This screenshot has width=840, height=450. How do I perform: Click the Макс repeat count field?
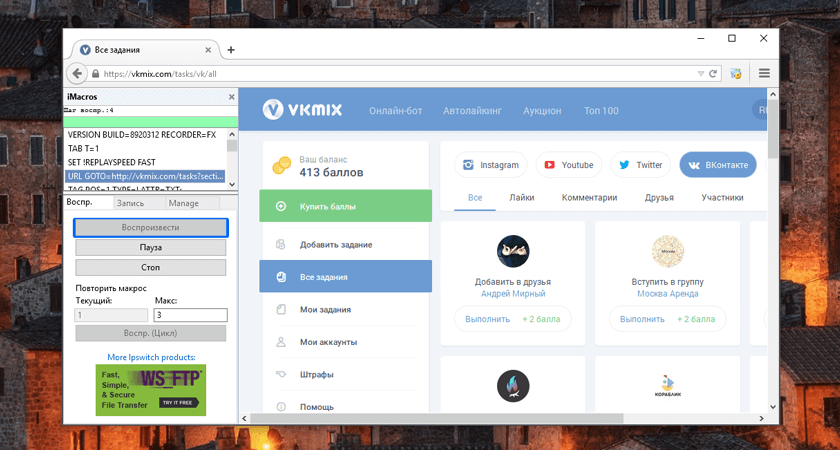tap(191, 315)
